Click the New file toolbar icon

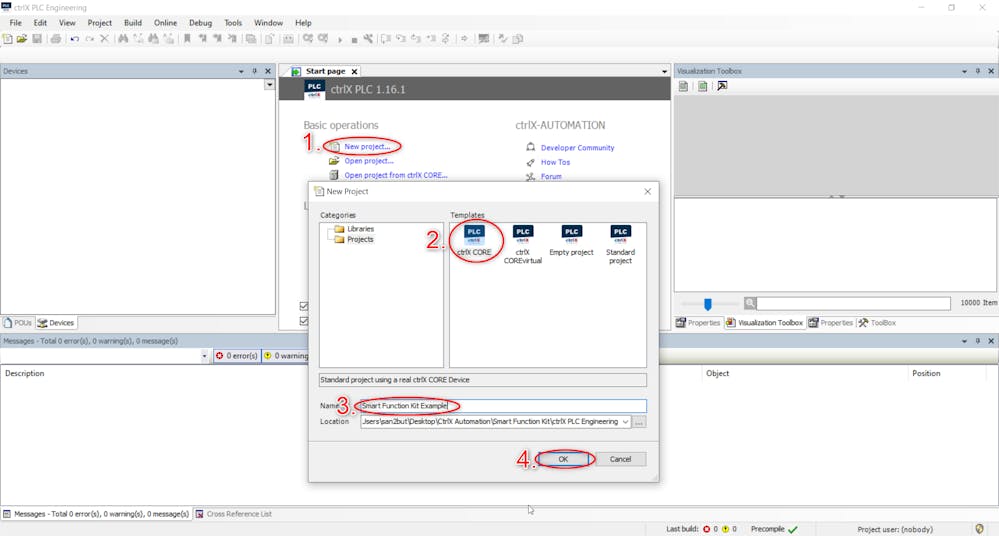point(7,39)
